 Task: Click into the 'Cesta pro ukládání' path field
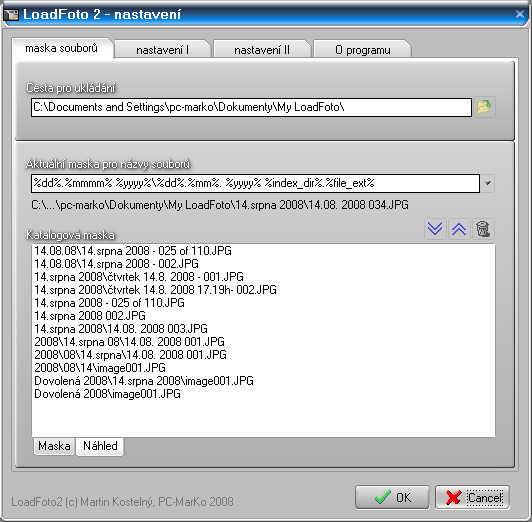point(251,107)
